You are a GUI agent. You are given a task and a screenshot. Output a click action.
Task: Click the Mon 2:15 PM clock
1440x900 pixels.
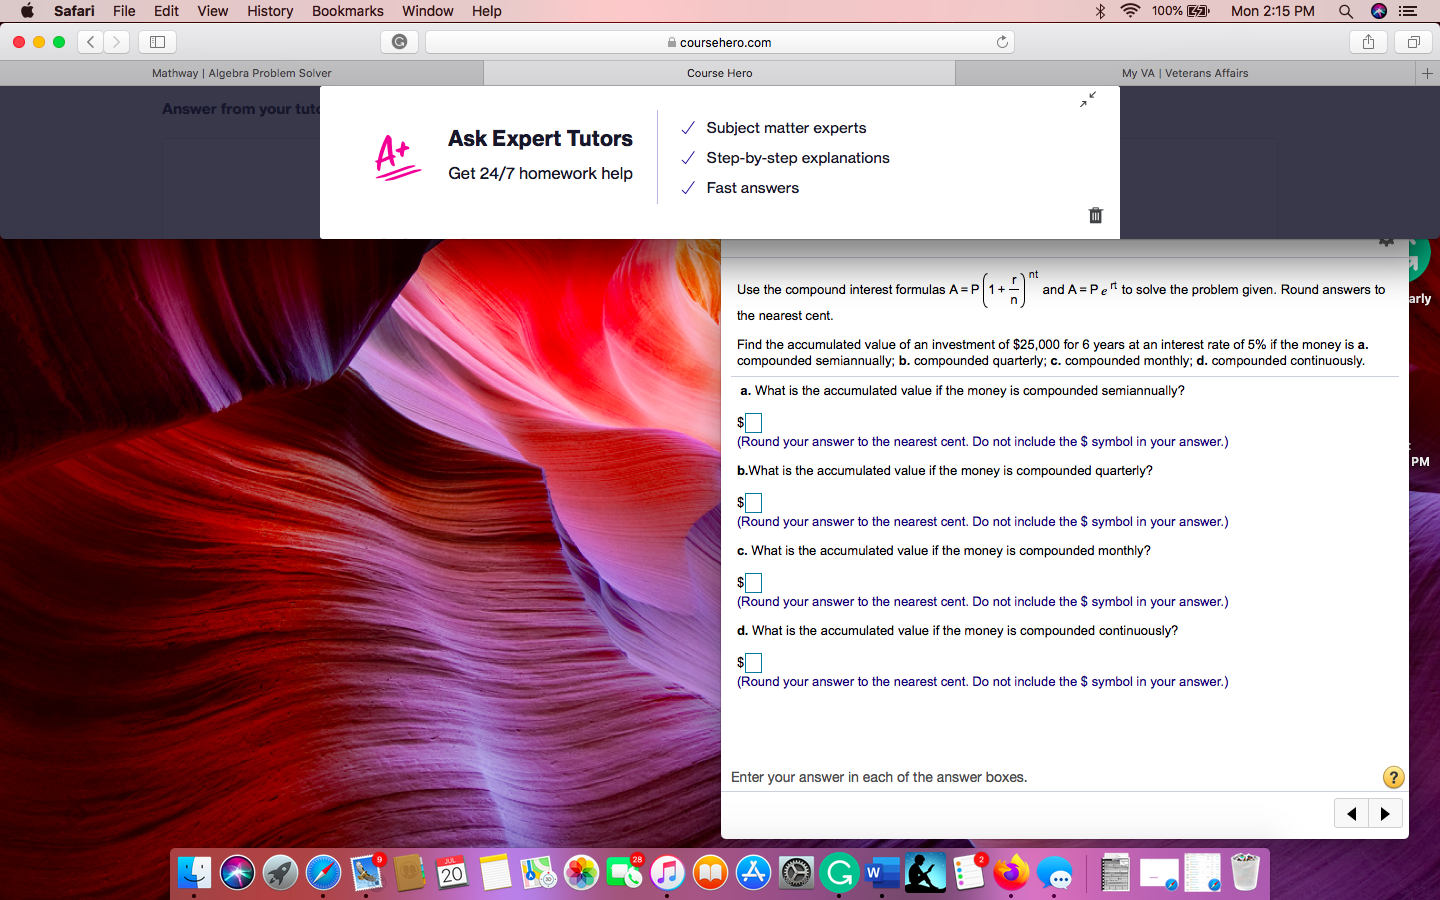(1272, 11)
